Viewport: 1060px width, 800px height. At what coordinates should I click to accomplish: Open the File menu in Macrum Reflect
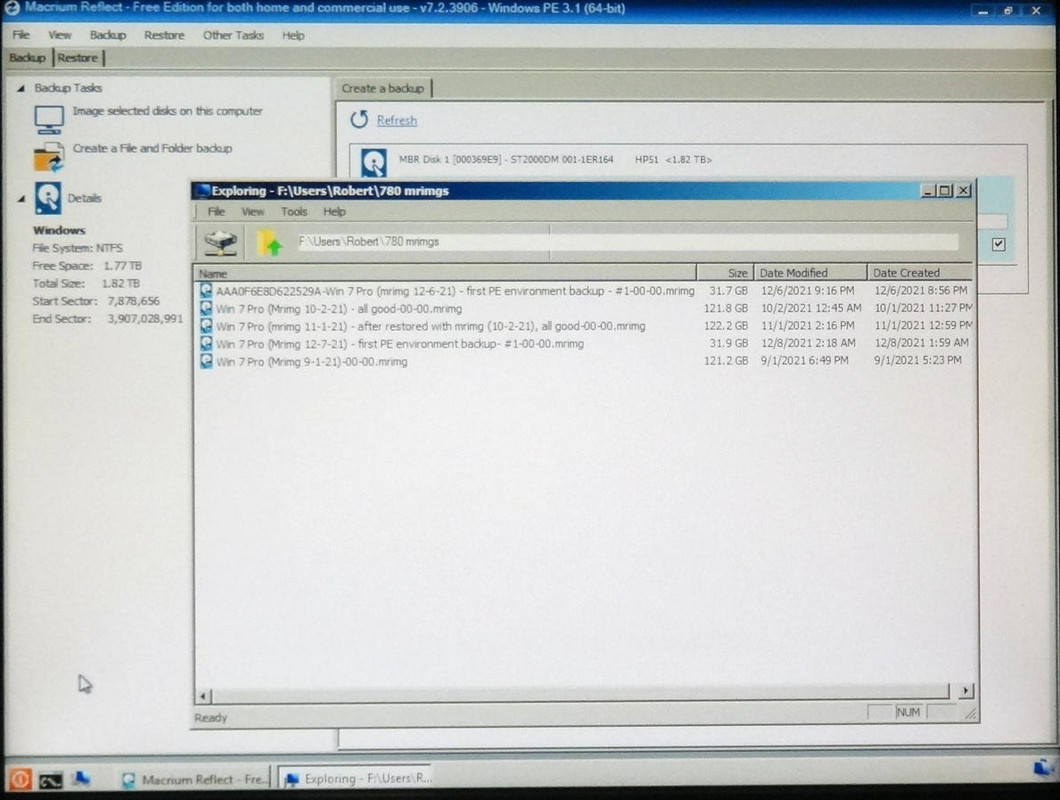[21, 35]
